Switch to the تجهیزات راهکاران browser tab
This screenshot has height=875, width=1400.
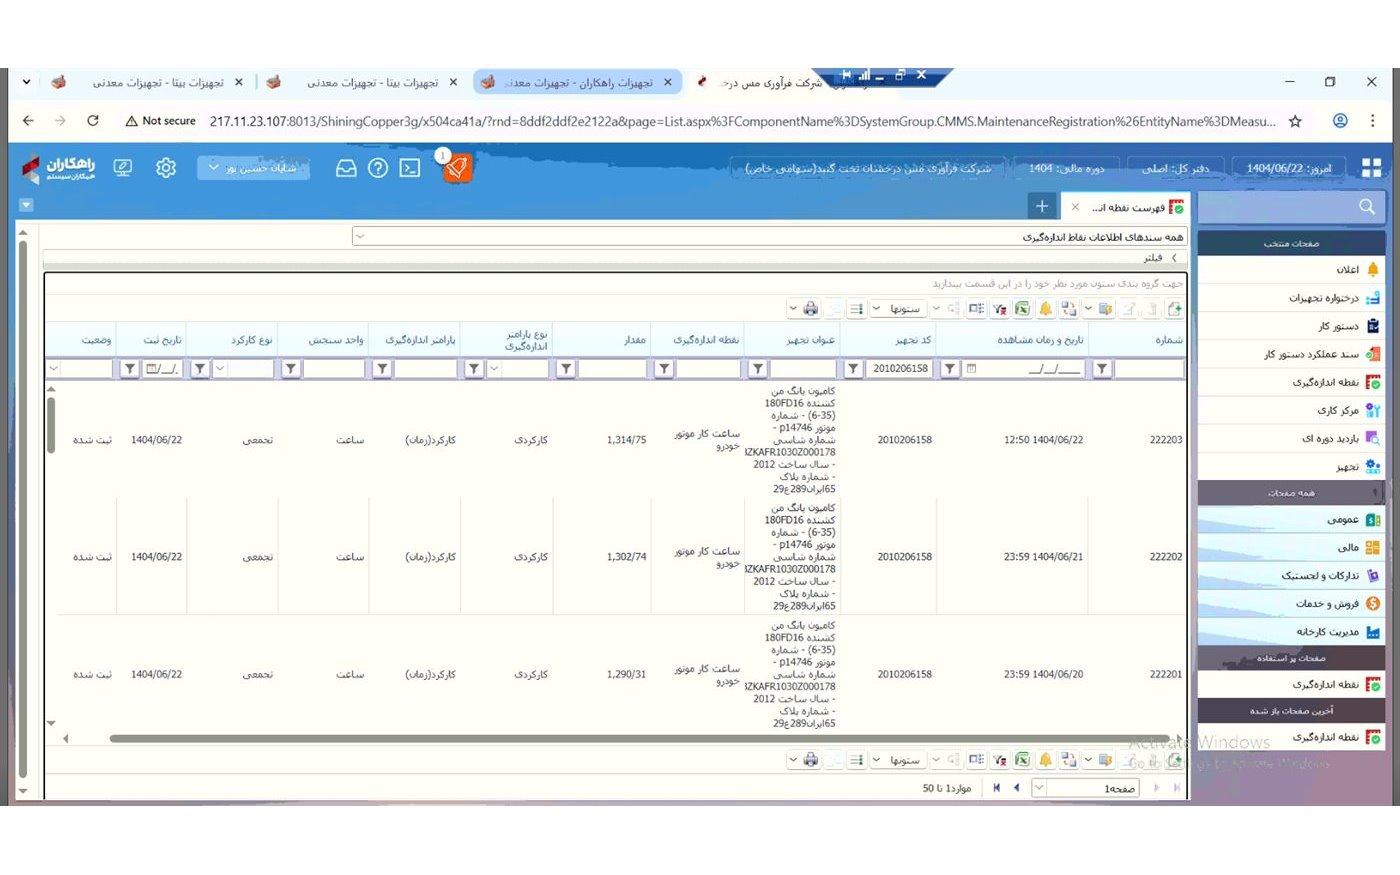coord(578,82)
